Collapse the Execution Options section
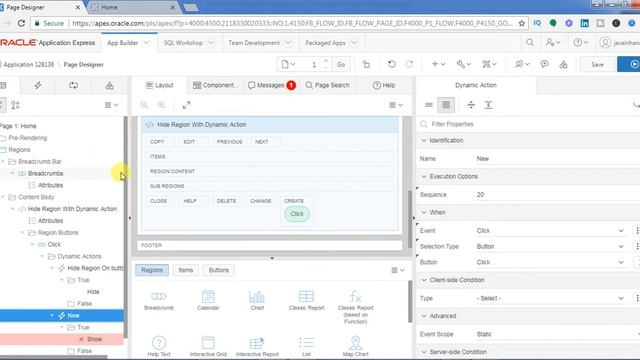The image size is (640, 360). point(424,176)
